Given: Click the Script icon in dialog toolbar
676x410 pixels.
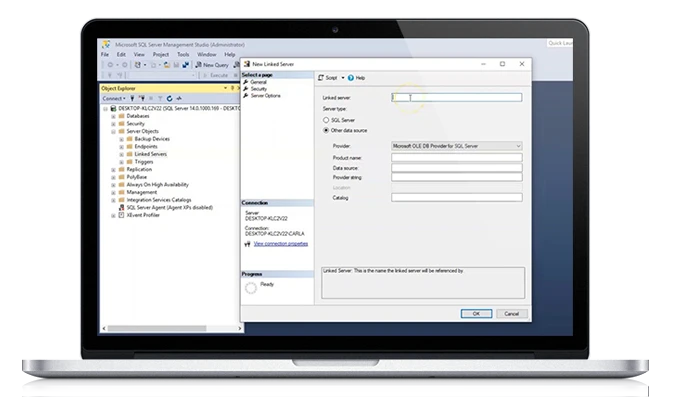Looking at the screenshot, I should click(x=321, y=77).
